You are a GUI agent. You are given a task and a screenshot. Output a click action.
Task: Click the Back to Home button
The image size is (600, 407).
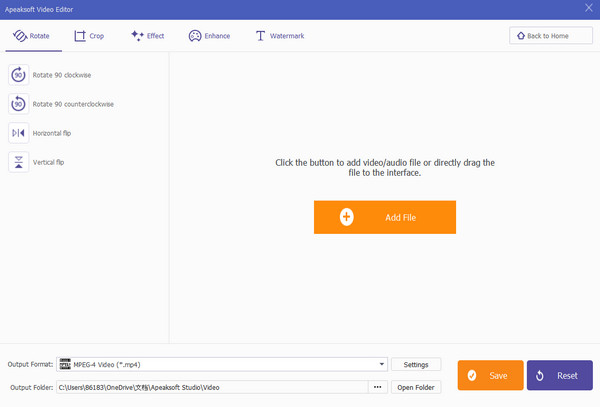pos(551,36)
